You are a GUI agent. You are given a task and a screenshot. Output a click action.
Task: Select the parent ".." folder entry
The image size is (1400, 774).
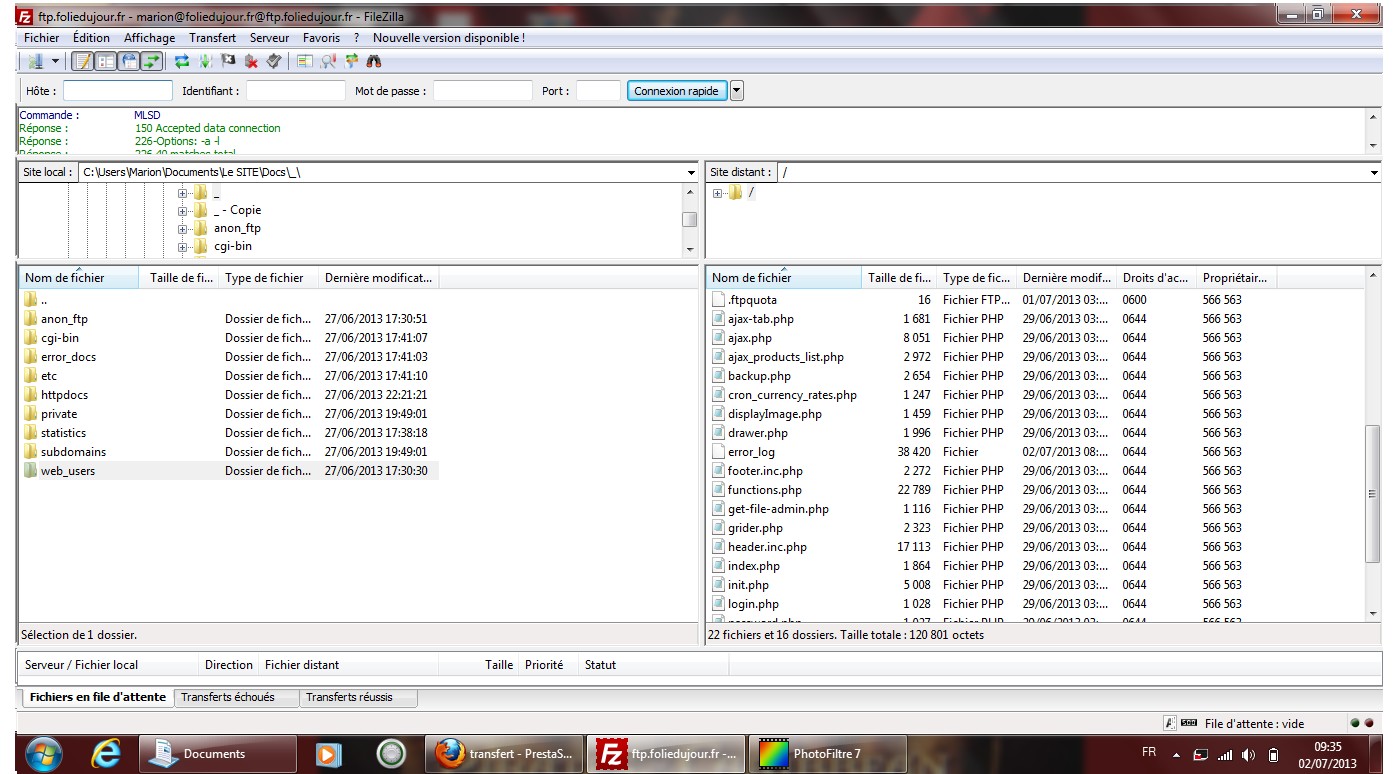point(228,300)
